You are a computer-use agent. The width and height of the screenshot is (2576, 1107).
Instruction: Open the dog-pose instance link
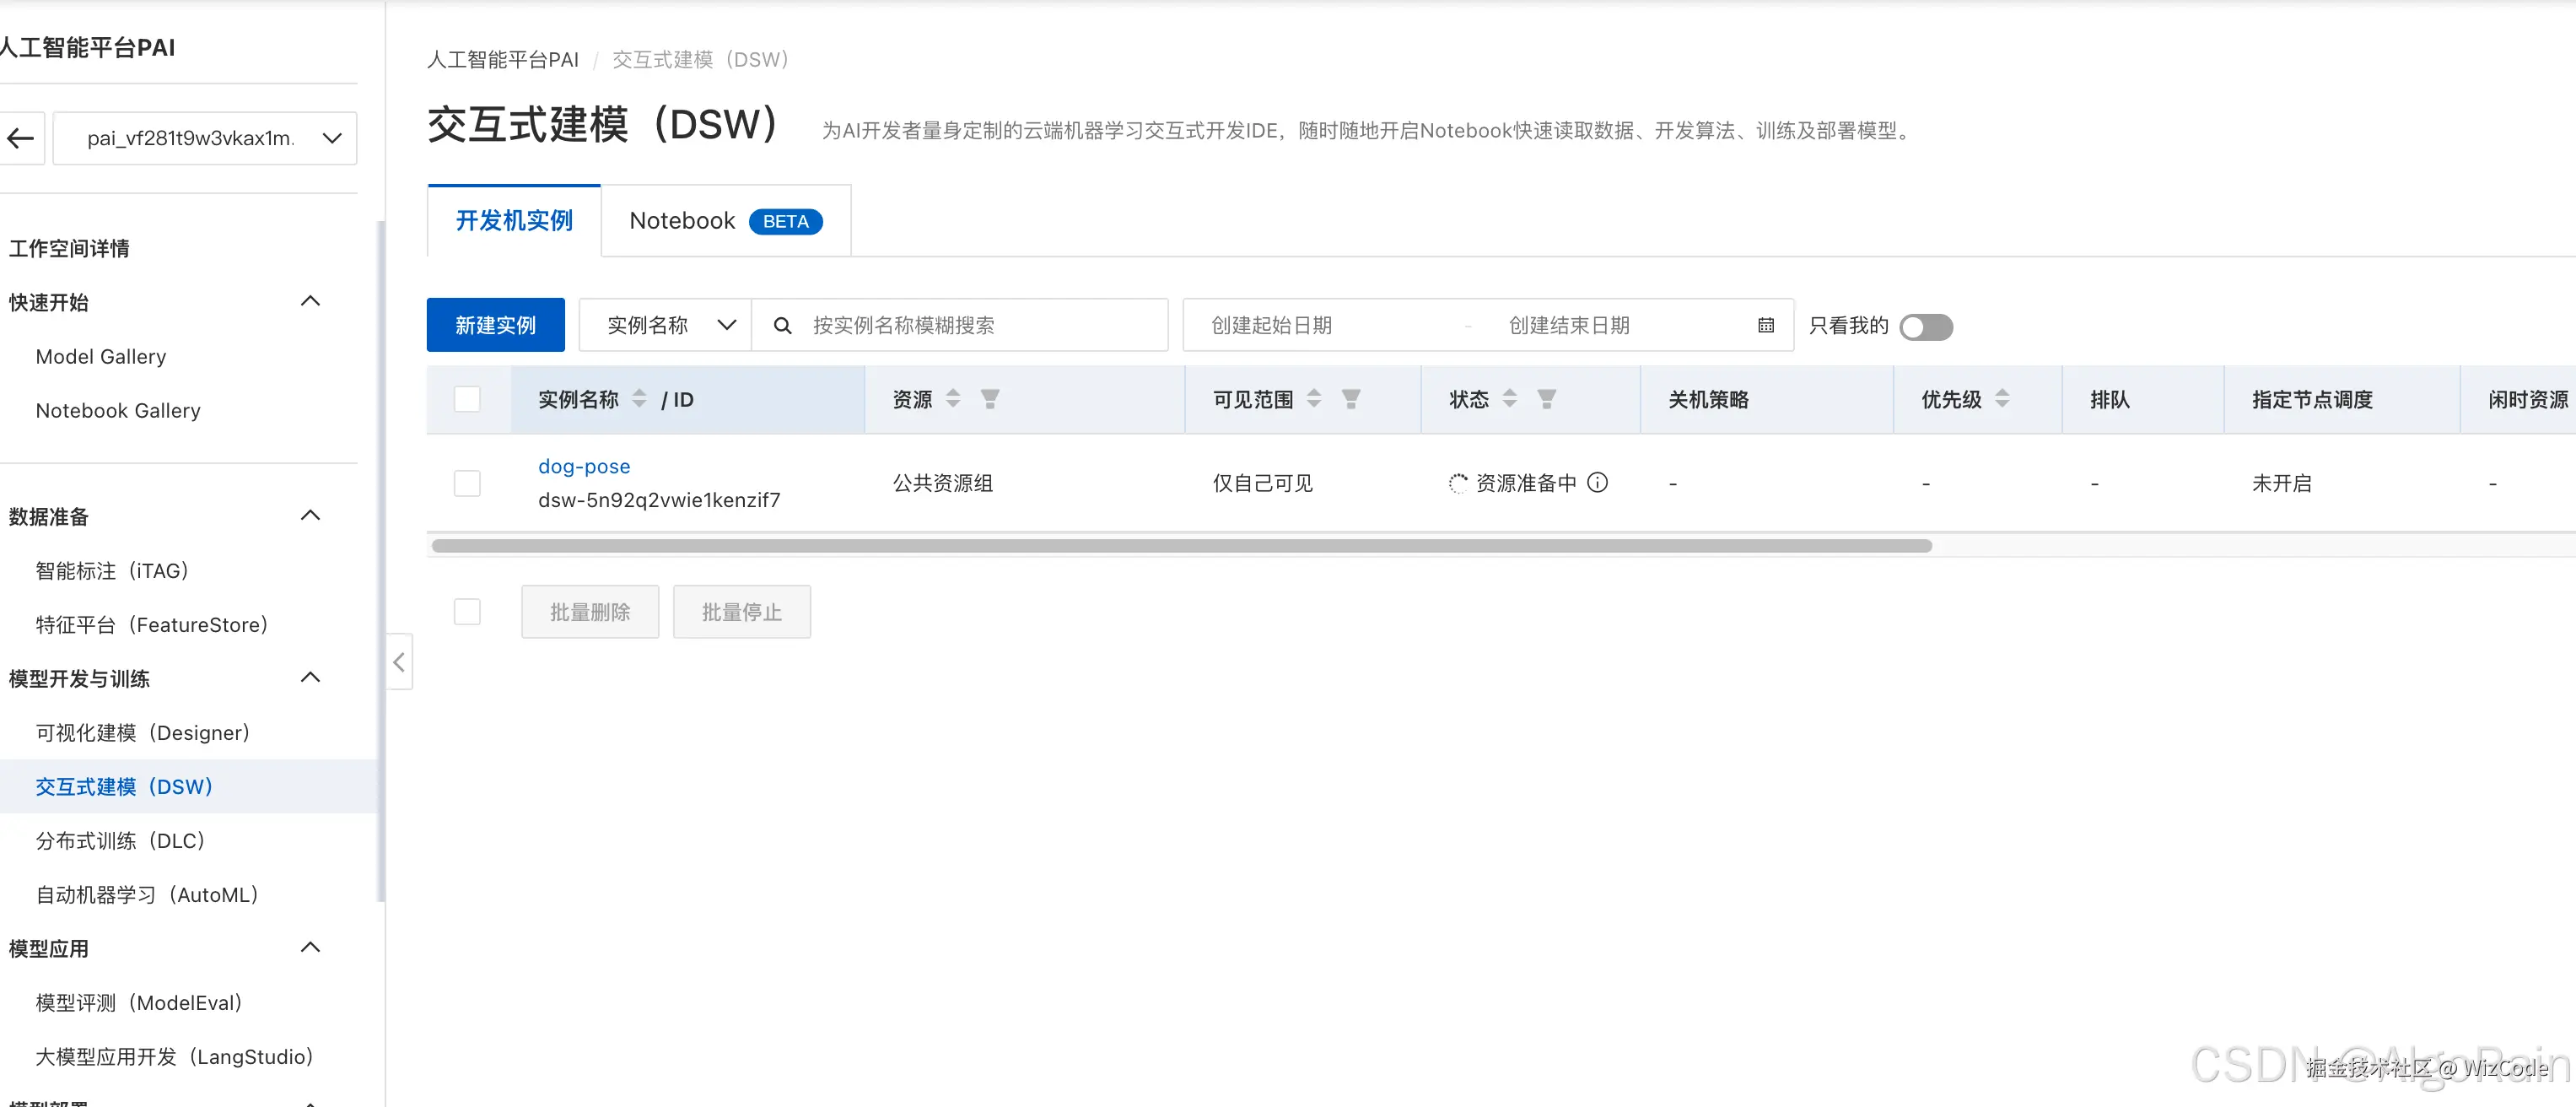pos(584,466)
